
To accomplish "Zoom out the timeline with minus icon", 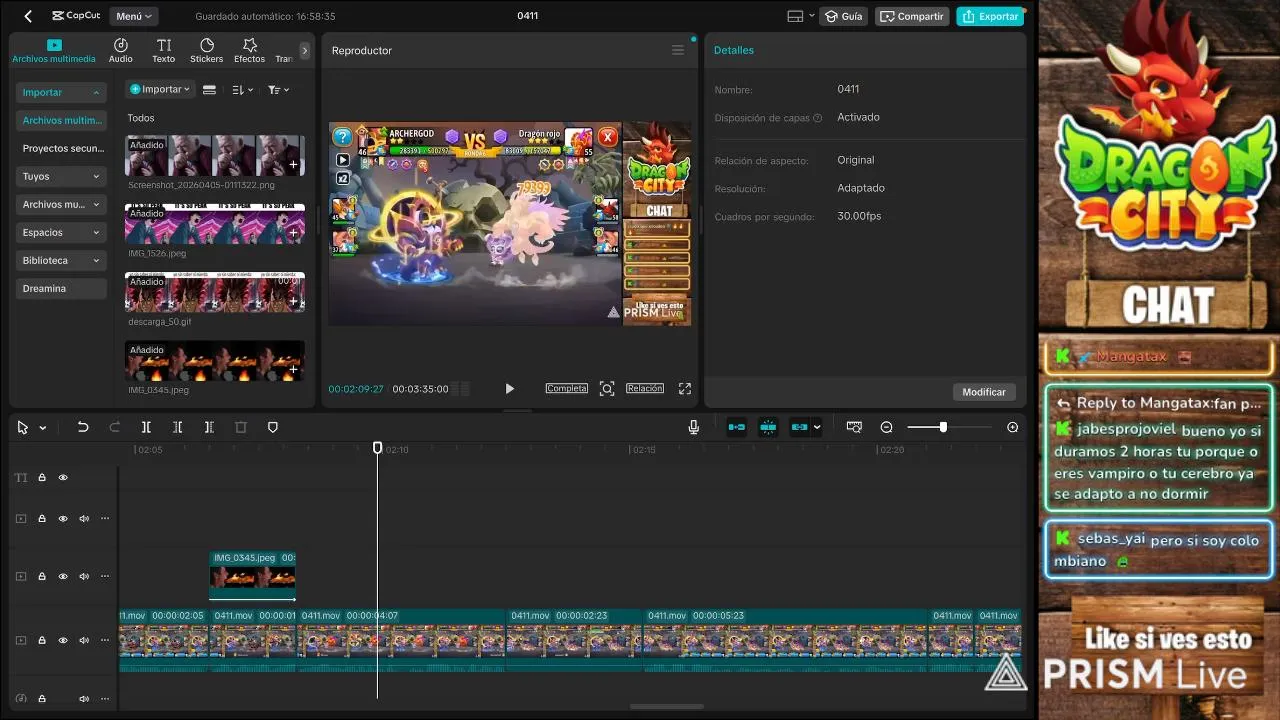I will pyautogui.click(x=886, y=427).
